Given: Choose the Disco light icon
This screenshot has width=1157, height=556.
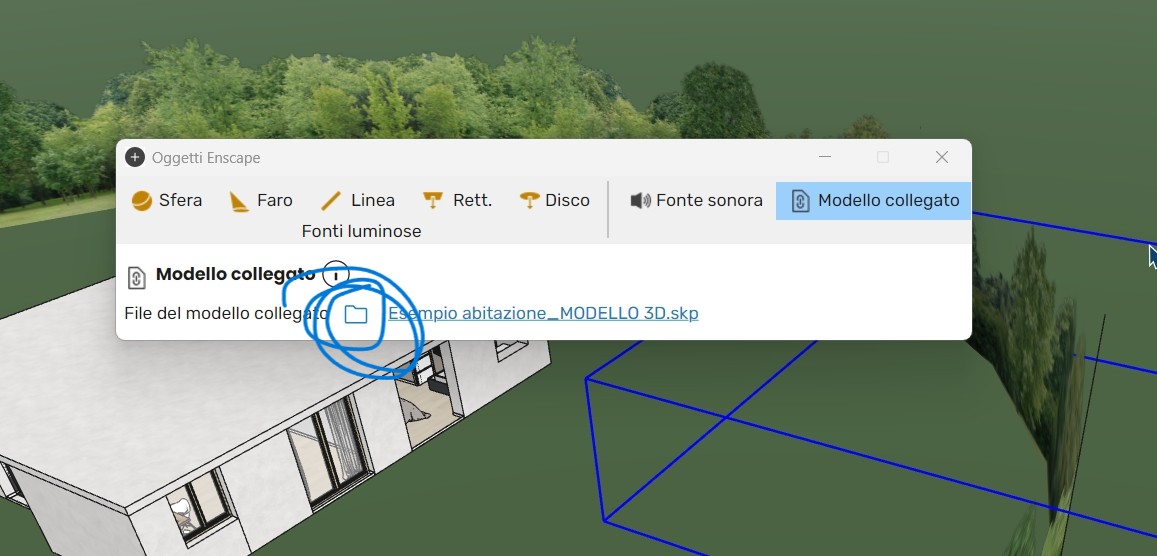Looking at the screenshot, I should [x=530, y=201].
